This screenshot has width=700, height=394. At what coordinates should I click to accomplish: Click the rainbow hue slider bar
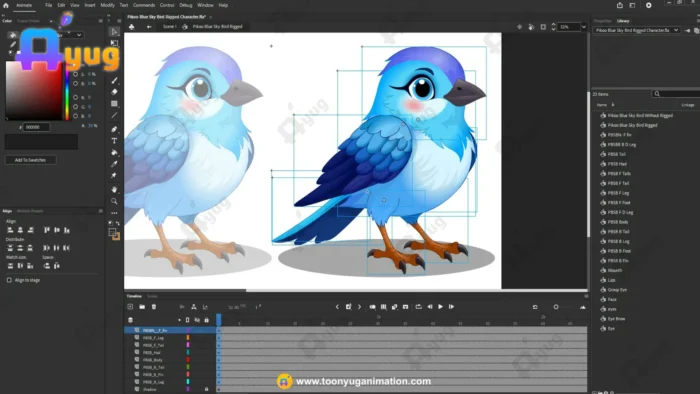[67, 91]
